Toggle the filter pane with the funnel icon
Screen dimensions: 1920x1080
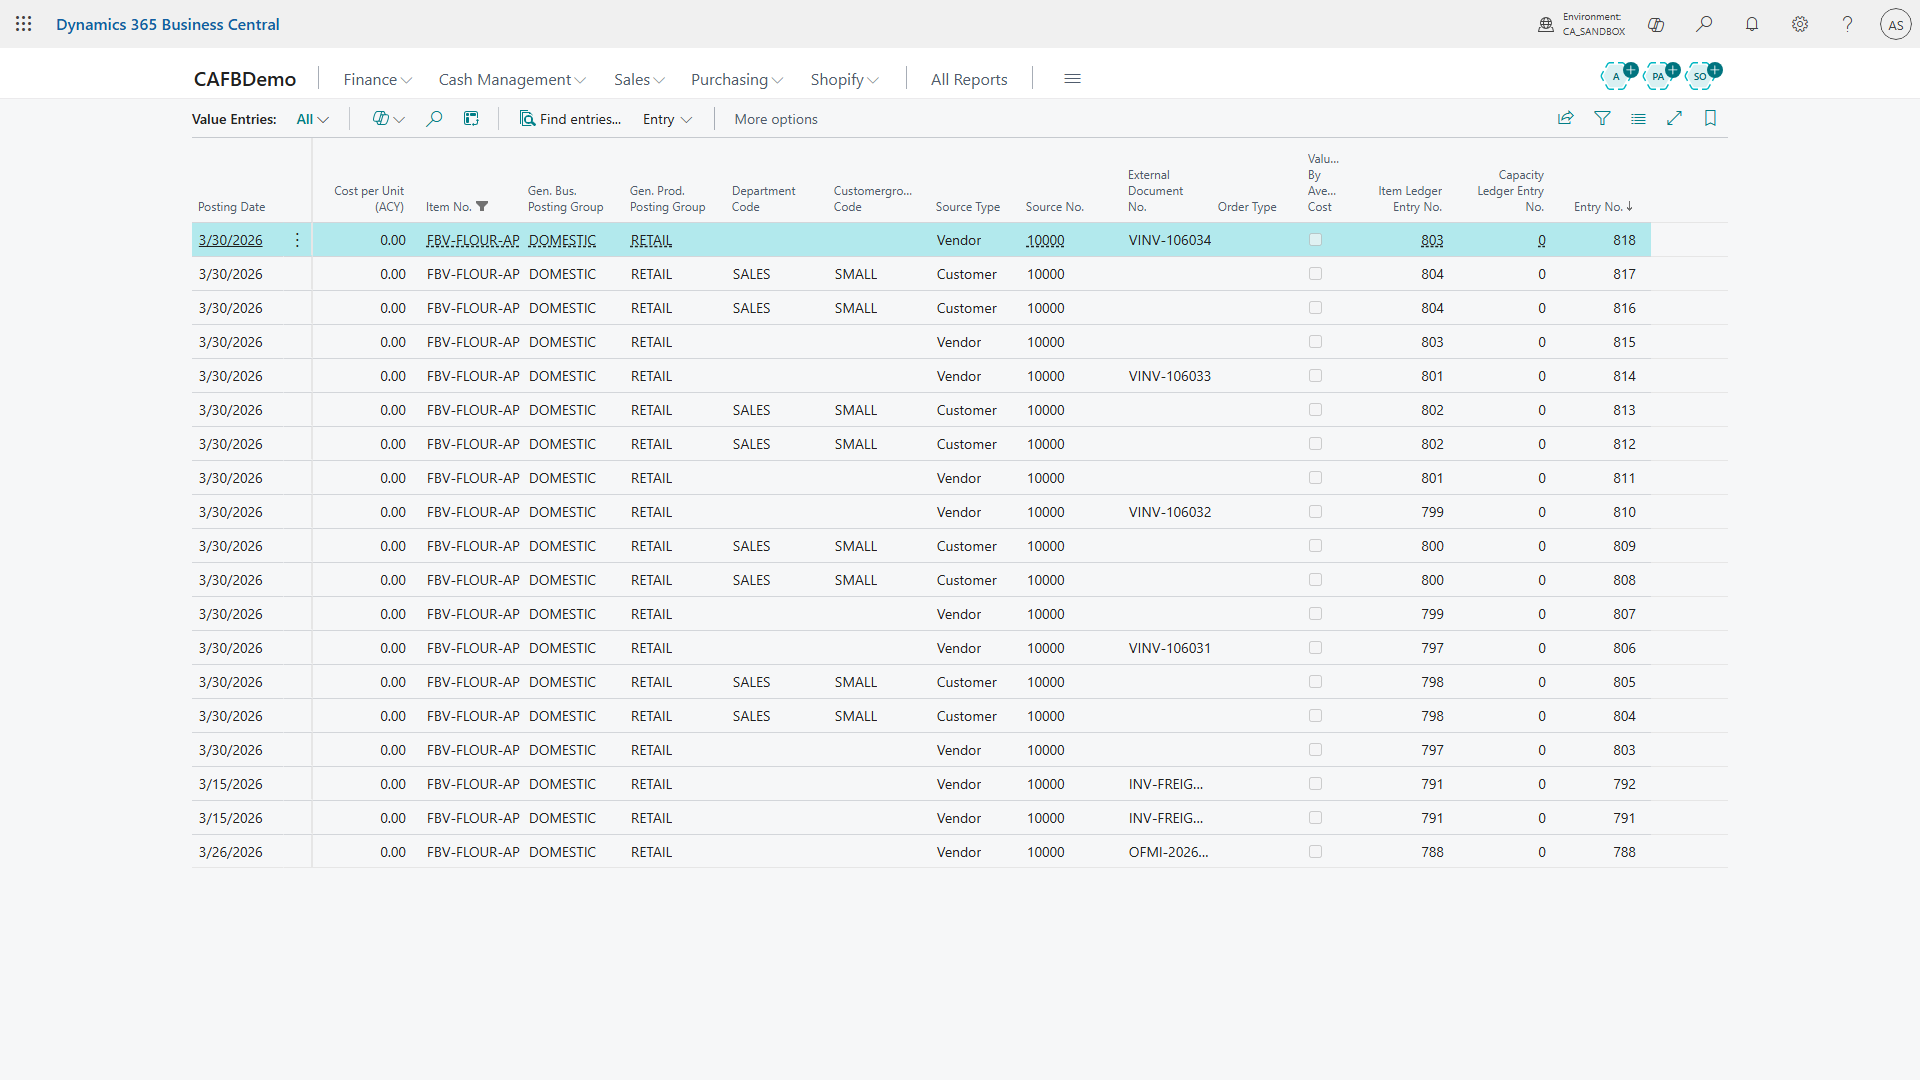pos(1603,118)
